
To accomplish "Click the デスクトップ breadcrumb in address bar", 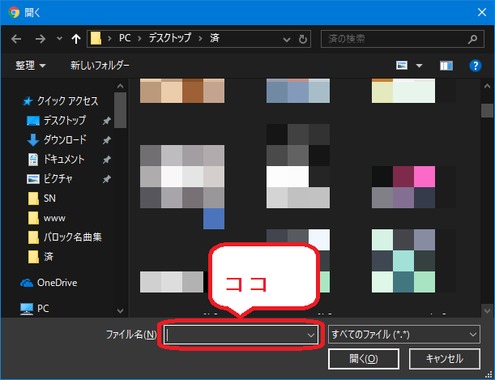I will [170, 38].
